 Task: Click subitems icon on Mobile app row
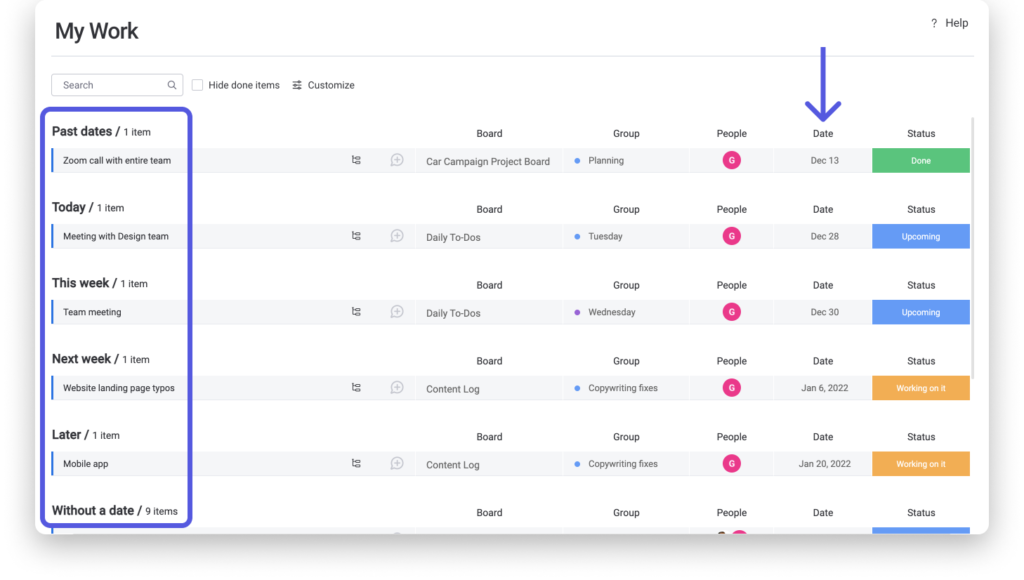click(356, 464)
